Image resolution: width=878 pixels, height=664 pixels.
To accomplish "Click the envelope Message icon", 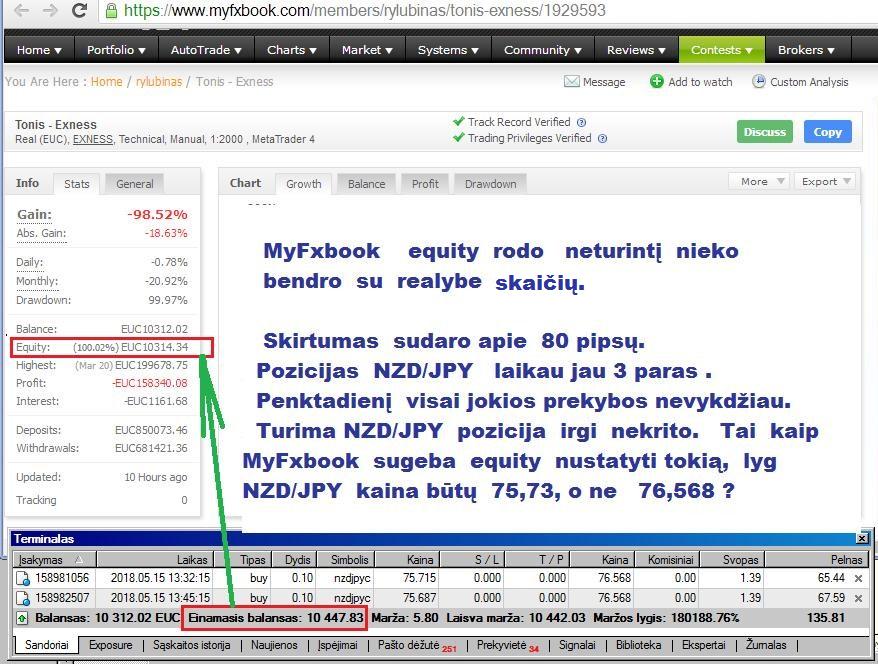I will coord(571,82).
